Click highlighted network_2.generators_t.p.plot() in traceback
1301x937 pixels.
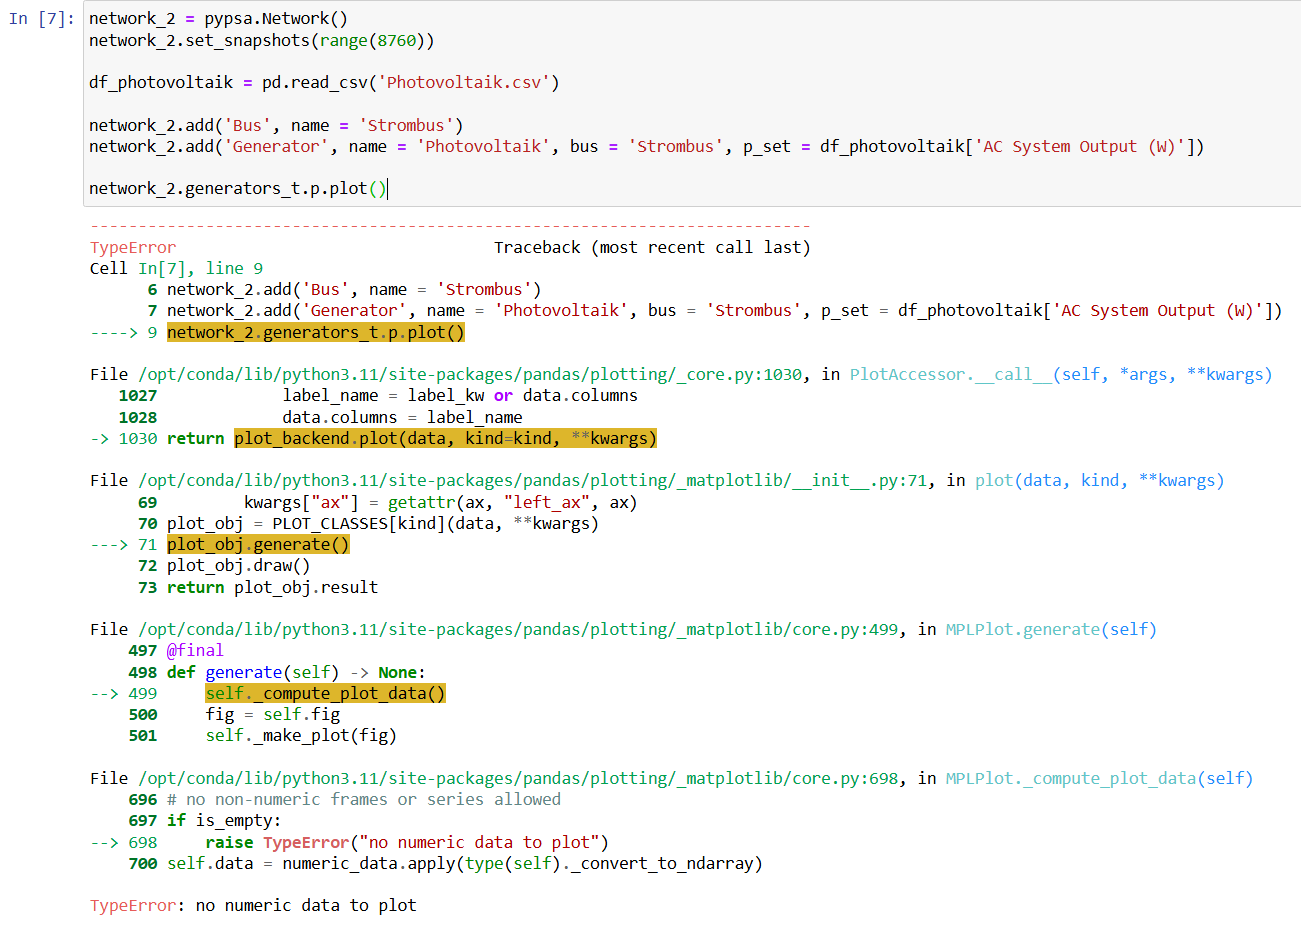coord(315,333)
